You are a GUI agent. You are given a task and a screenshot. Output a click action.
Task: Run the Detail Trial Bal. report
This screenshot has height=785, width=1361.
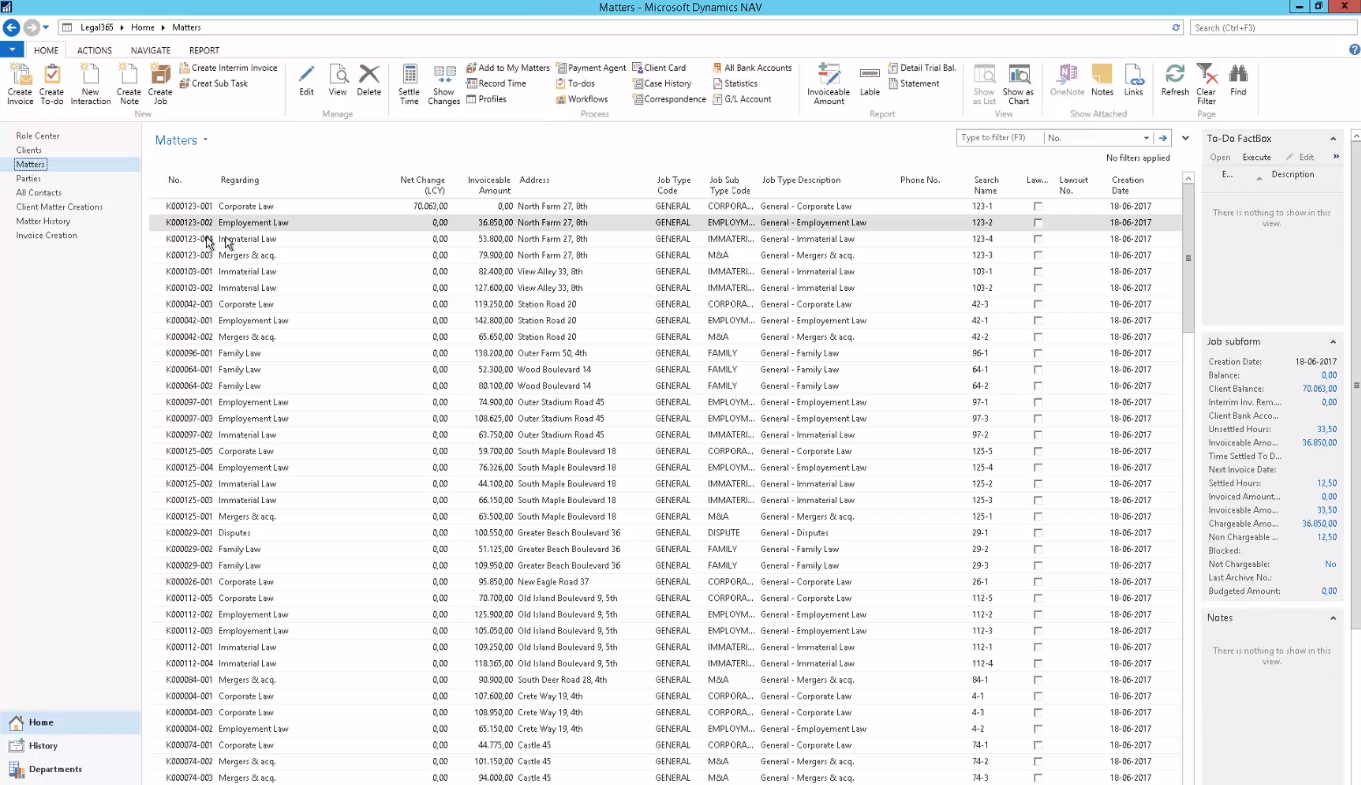point(922,68)
